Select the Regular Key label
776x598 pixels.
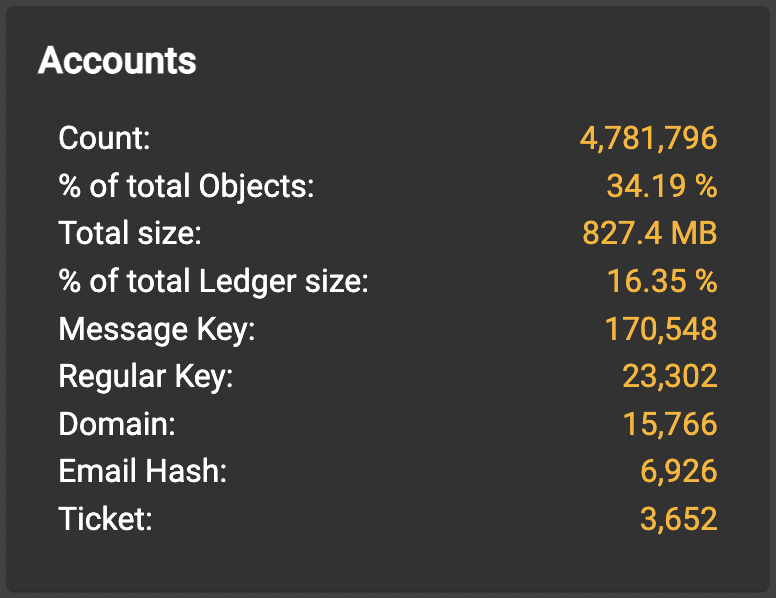(x=146, y=377)
